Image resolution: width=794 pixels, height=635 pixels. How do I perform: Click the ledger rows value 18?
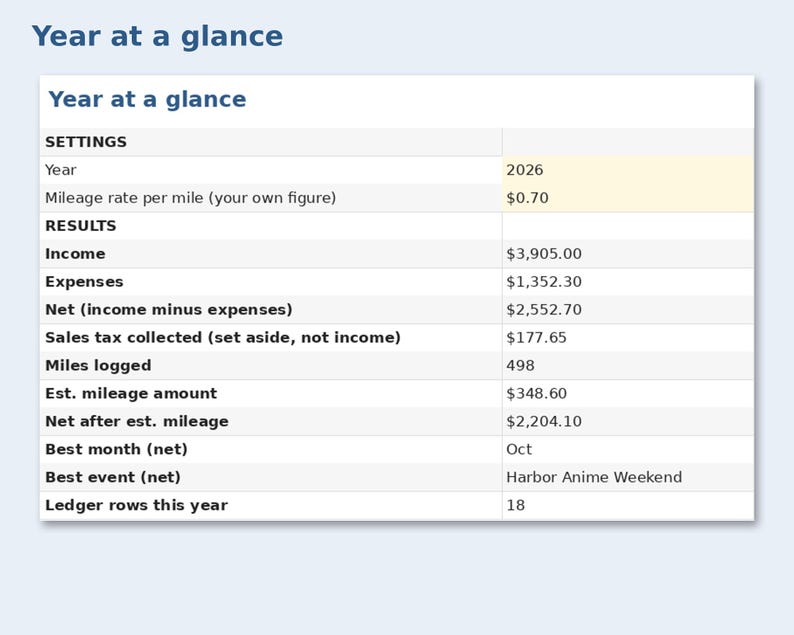coord(515,505)
